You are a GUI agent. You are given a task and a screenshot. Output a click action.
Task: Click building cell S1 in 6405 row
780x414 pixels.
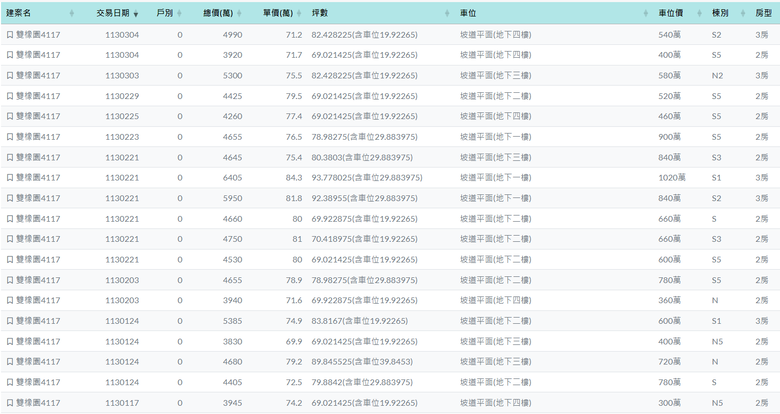point(716,178)
